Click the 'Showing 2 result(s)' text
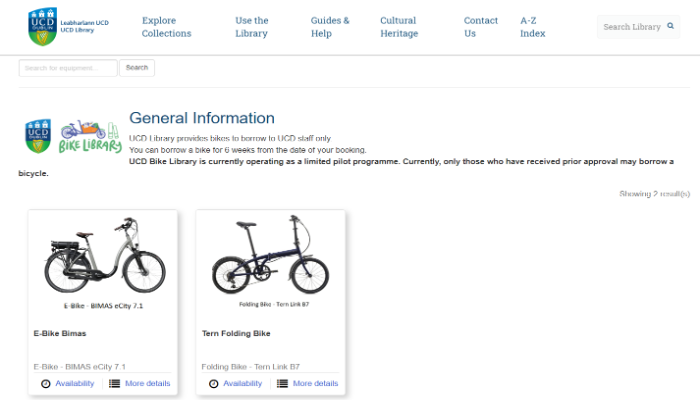The width and height of the screenshot is (700, 400). [654, 194]
